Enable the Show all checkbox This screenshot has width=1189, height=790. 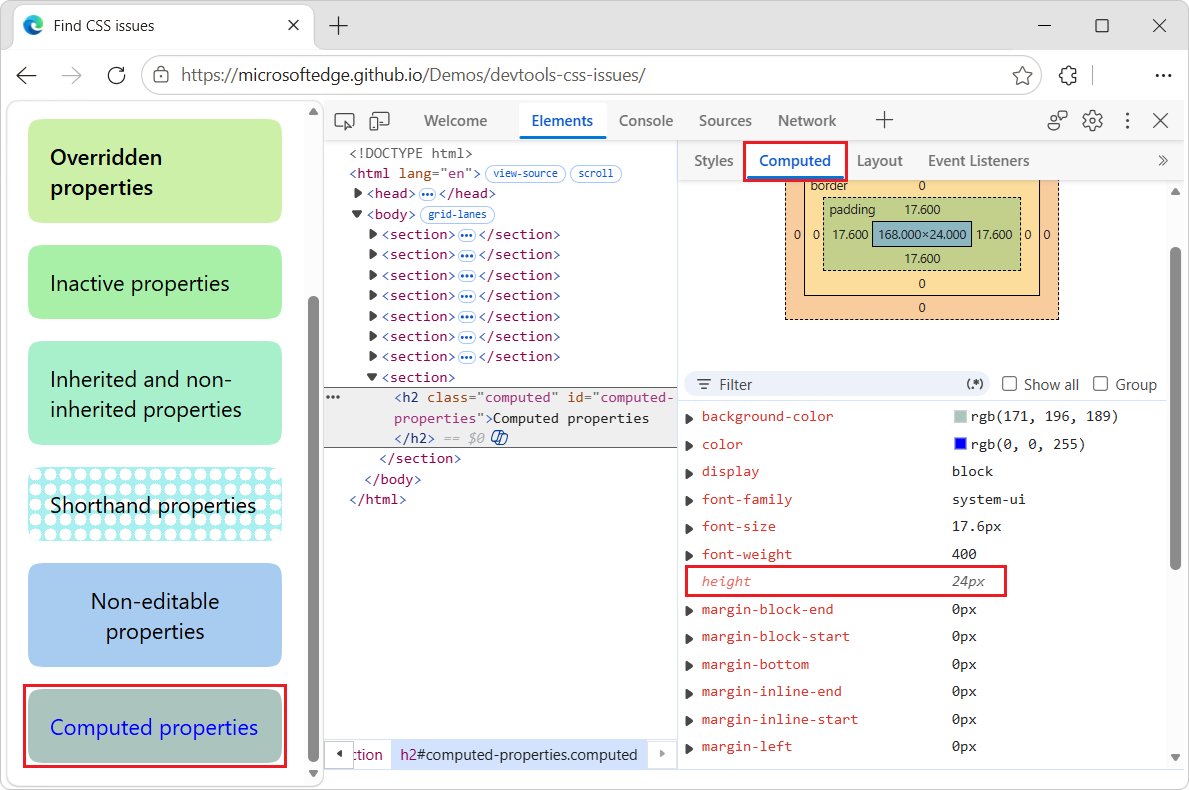(1009, 384)
